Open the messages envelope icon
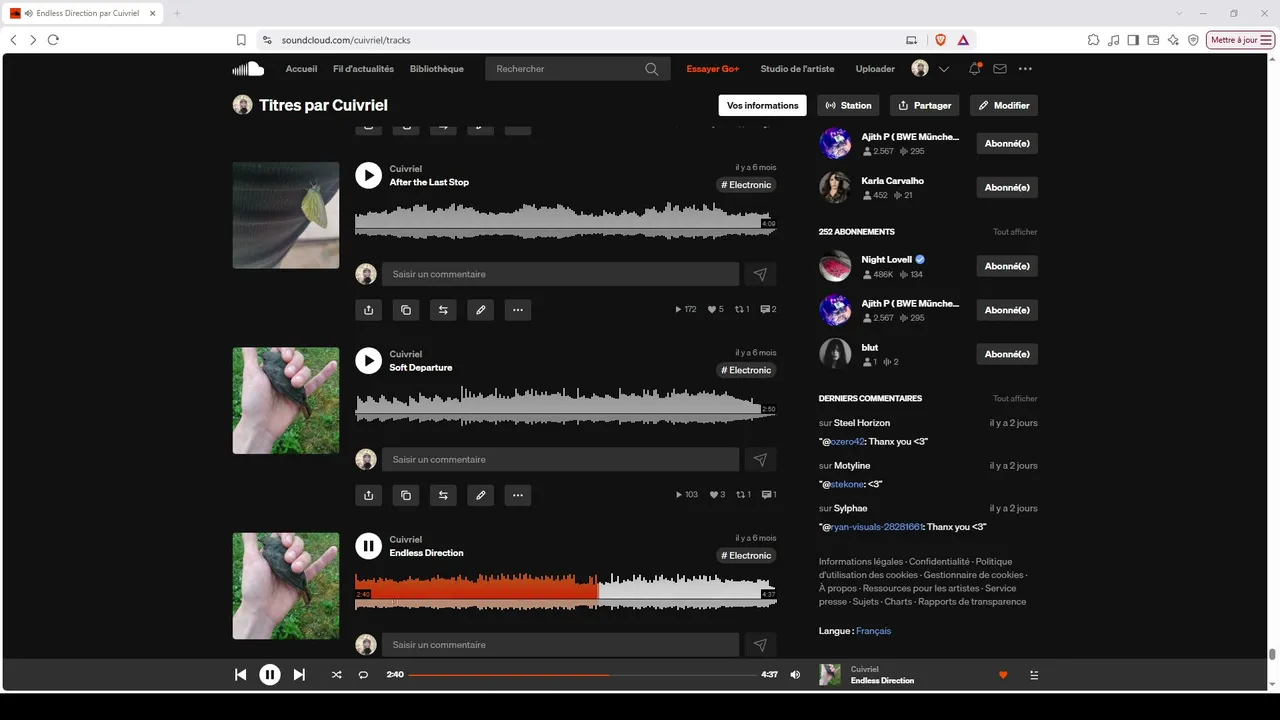Image resolution: width=1280 pixels, height=720 pixels. click(1000, 69)
